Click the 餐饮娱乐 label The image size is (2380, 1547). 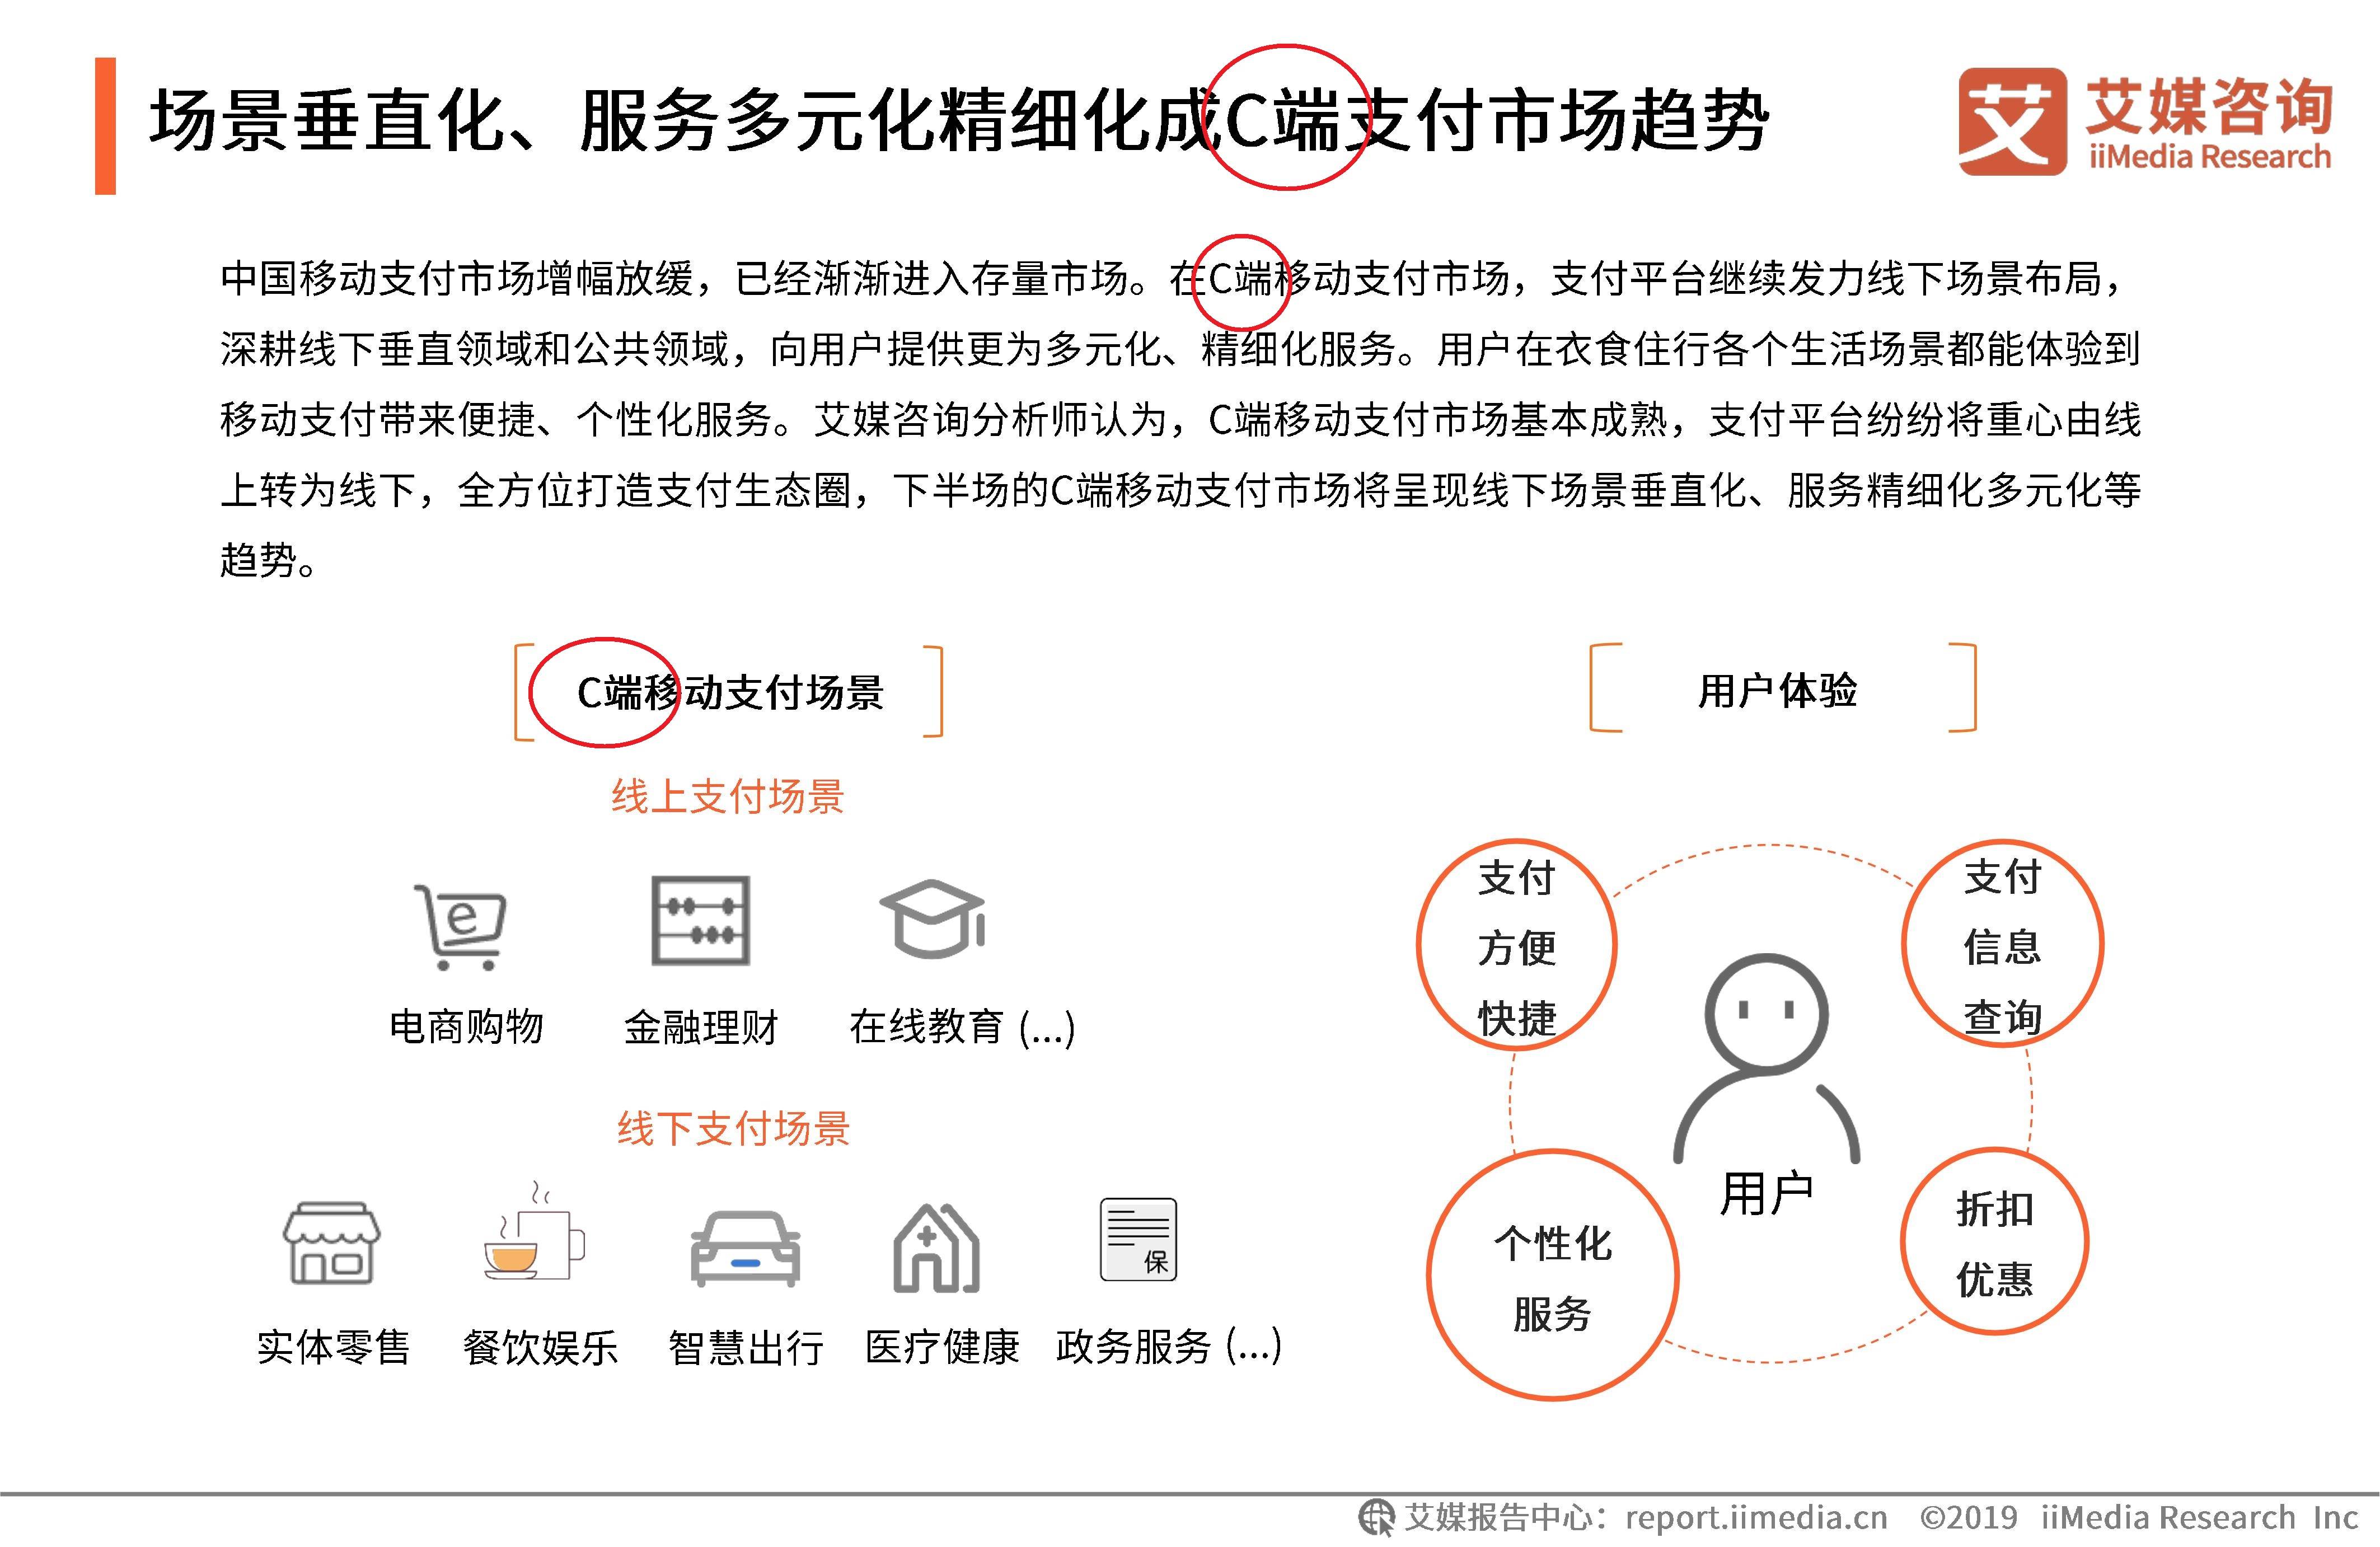[x=540, y=1347]
